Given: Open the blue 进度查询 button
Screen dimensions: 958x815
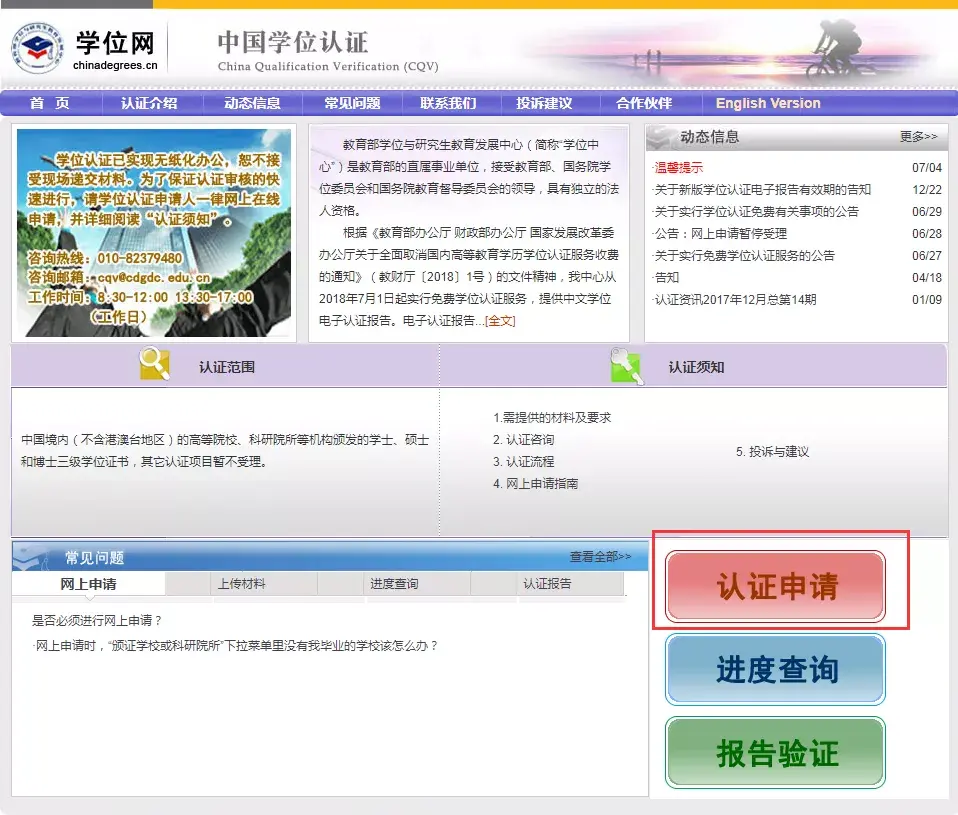Looking at the screenshot, I should (x=775, y=668).
